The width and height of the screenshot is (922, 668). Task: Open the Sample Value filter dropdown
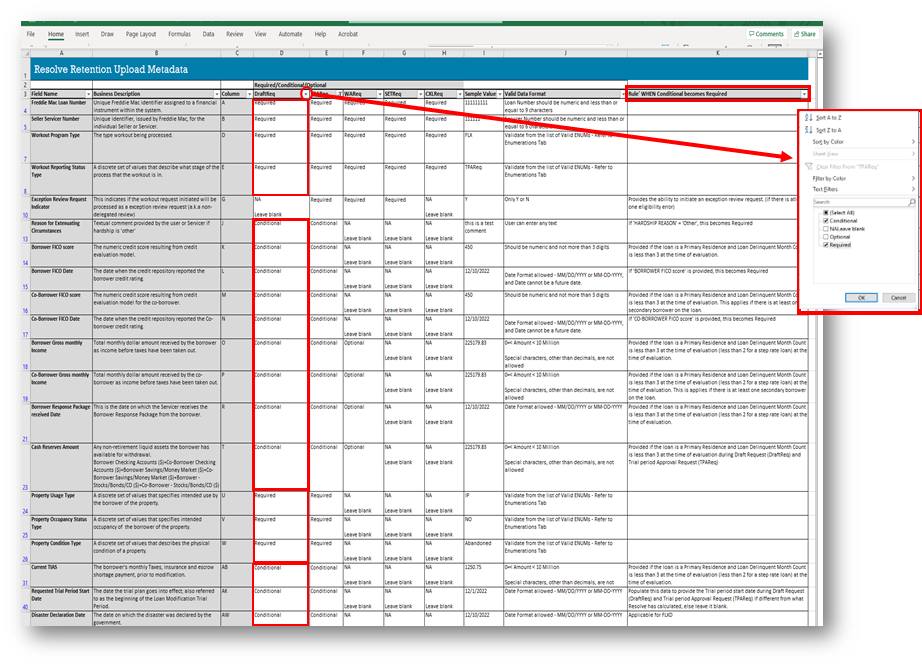click(500, 94)
